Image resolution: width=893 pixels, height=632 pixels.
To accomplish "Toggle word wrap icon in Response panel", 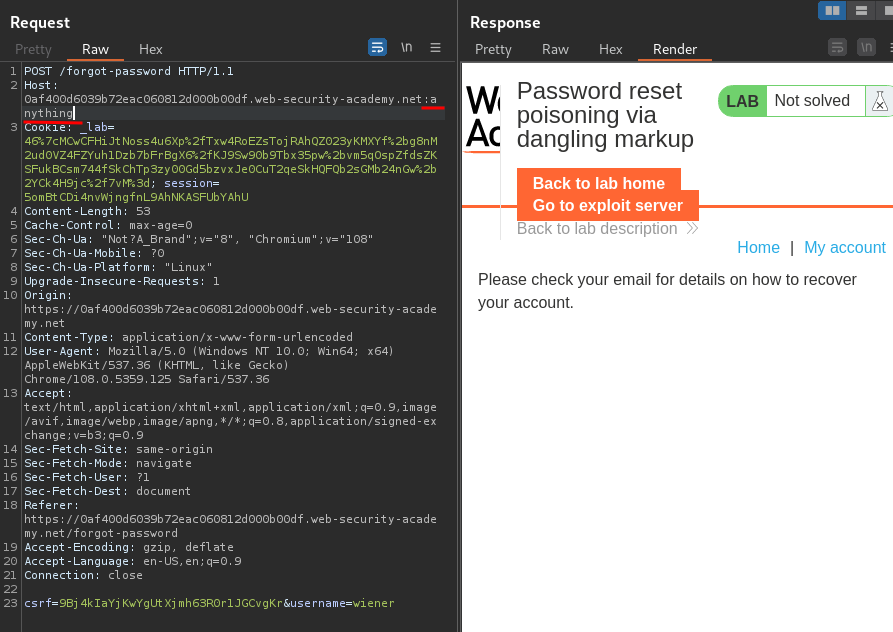I will coord(837,47).
